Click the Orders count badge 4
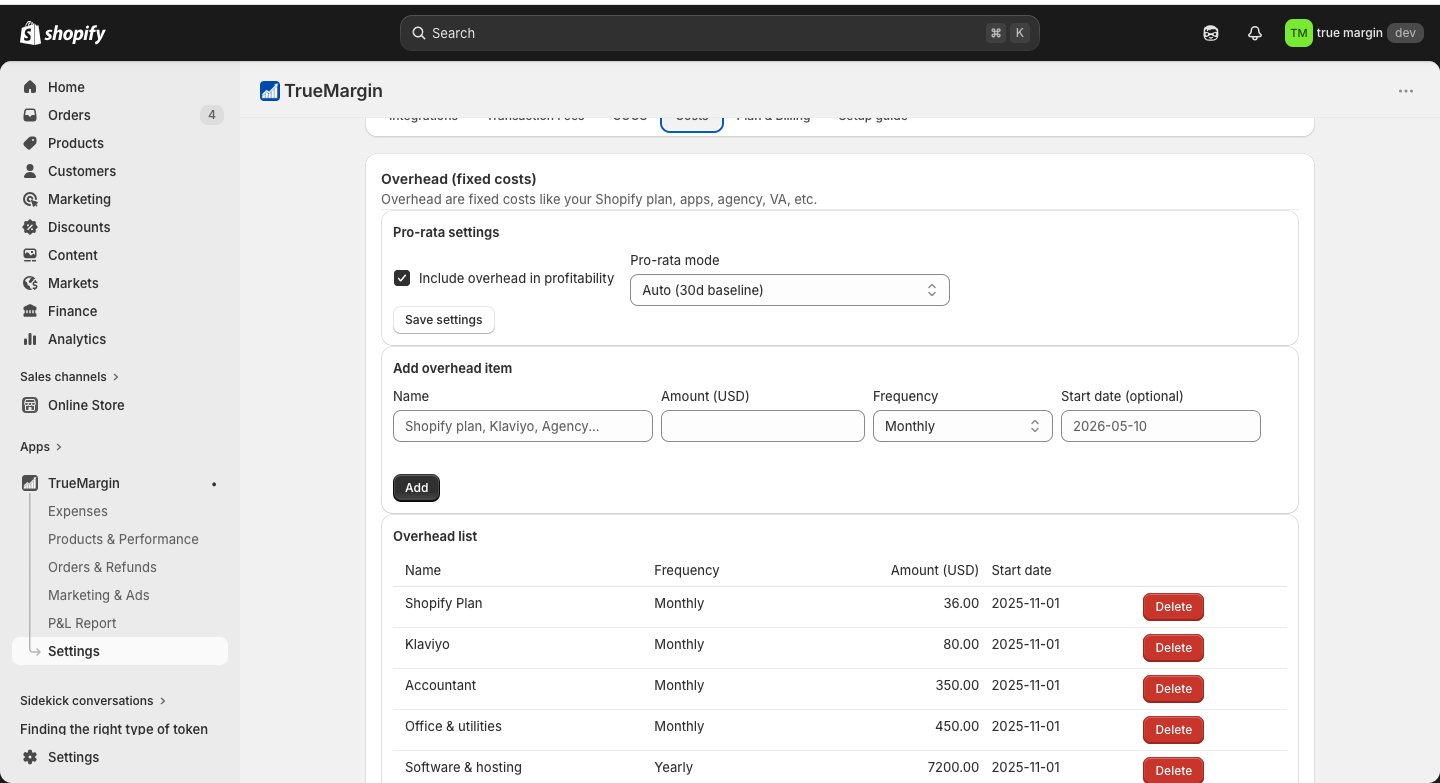1440x783 pixels. 211,115
